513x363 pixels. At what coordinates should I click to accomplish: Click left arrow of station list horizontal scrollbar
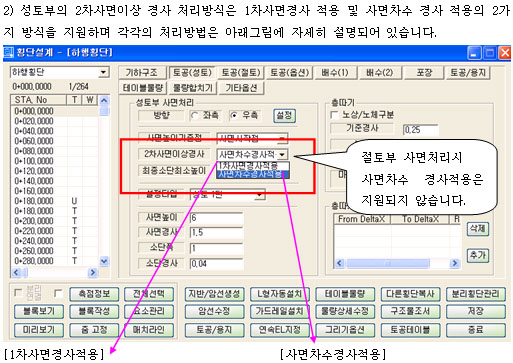(16, 273)
